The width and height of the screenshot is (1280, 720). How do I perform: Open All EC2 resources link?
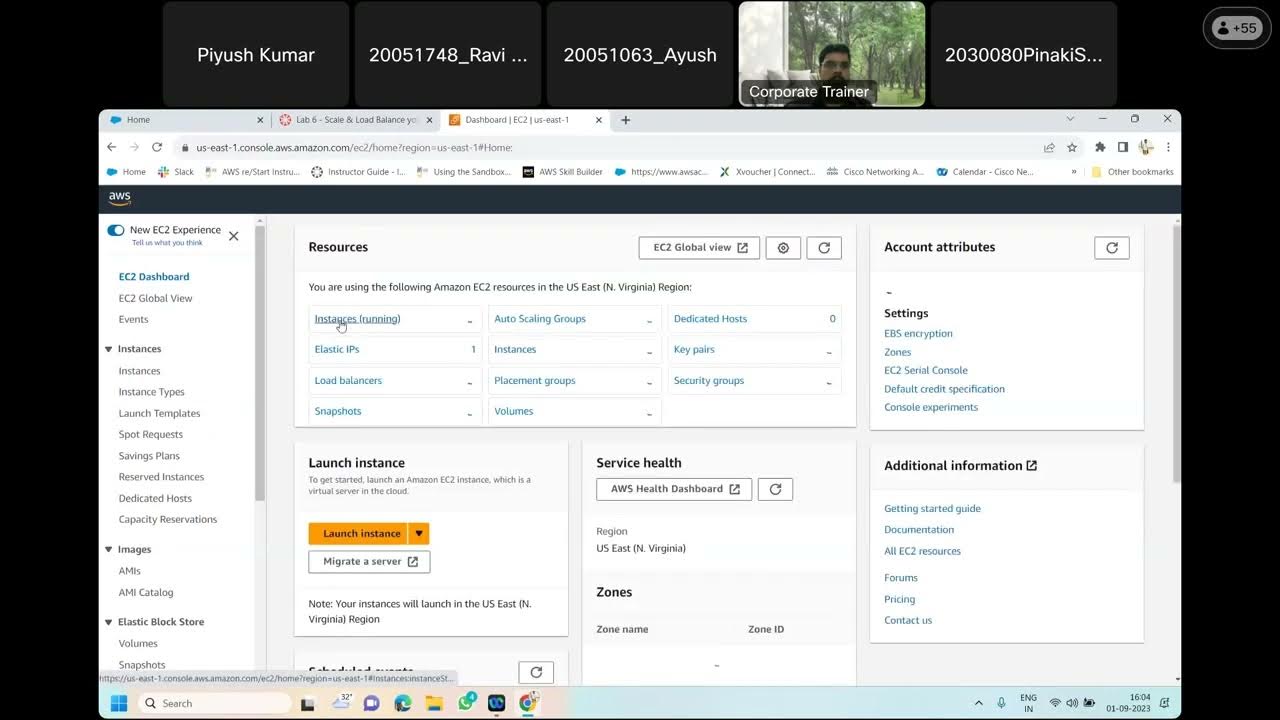pyautogui.click(x=922, y=551)
